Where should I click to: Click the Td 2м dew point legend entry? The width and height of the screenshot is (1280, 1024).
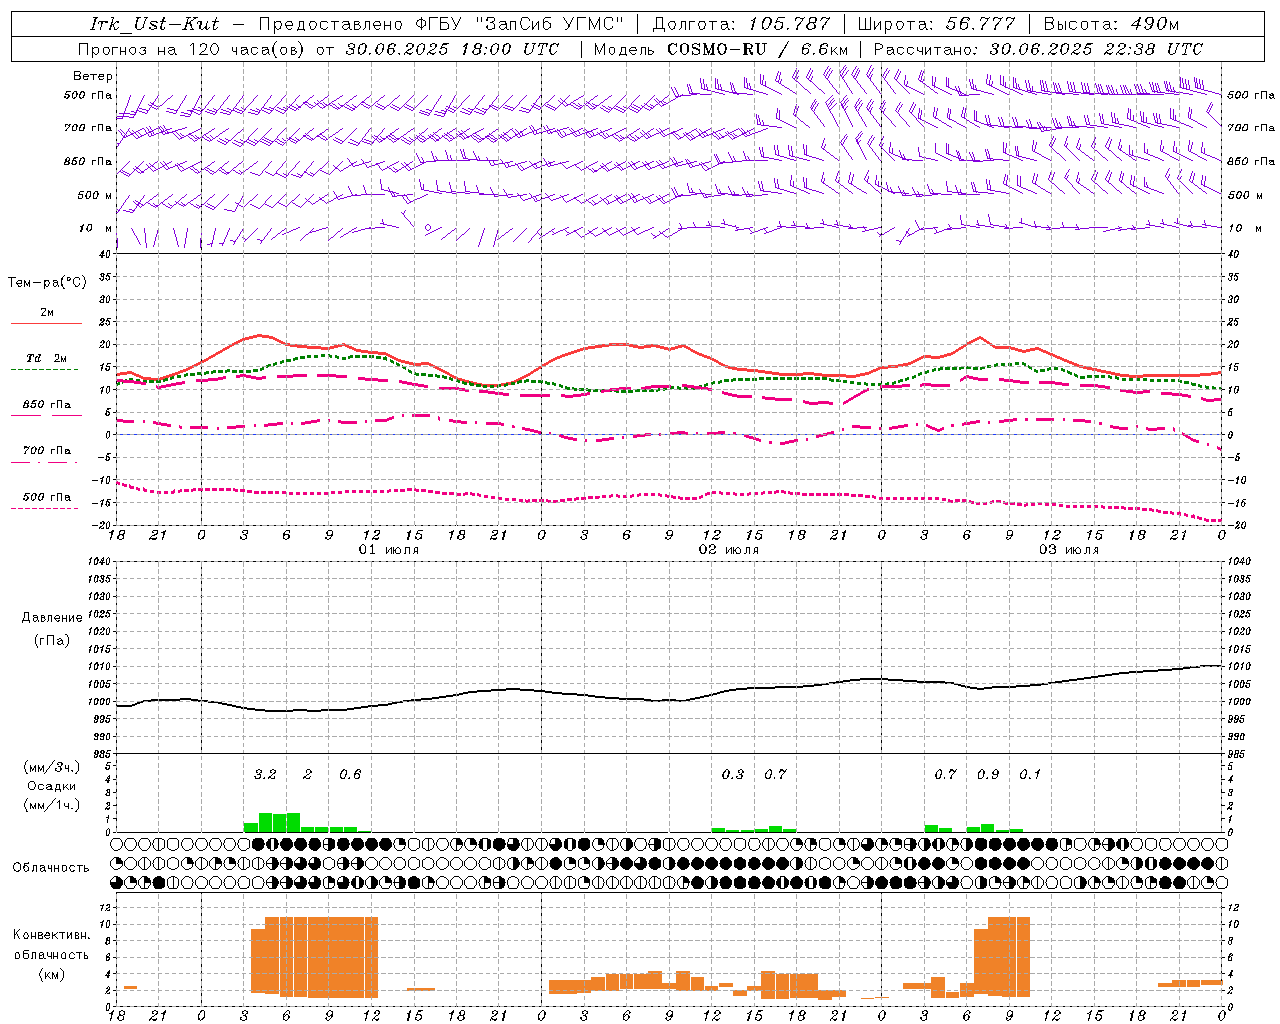tap(46, 358)
